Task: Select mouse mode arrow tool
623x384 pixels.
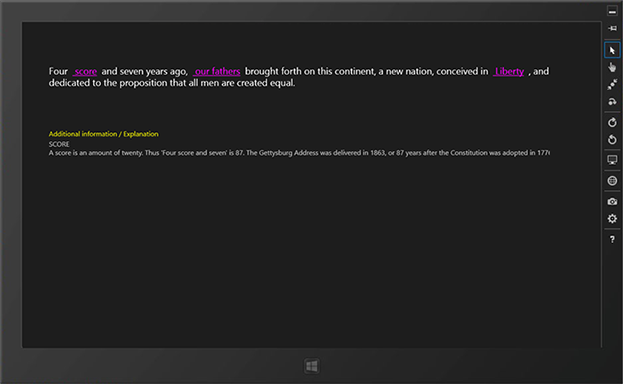Action: pos(612,50)
